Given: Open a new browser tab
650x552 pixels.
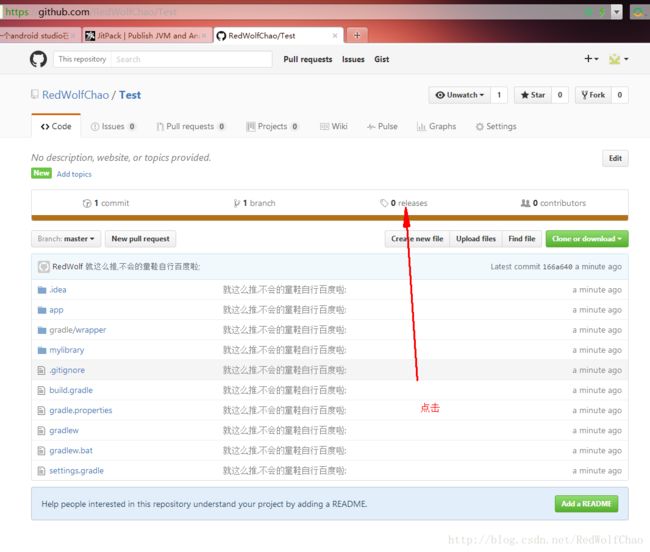Looking at the screenshot, I should pos(357,36).
